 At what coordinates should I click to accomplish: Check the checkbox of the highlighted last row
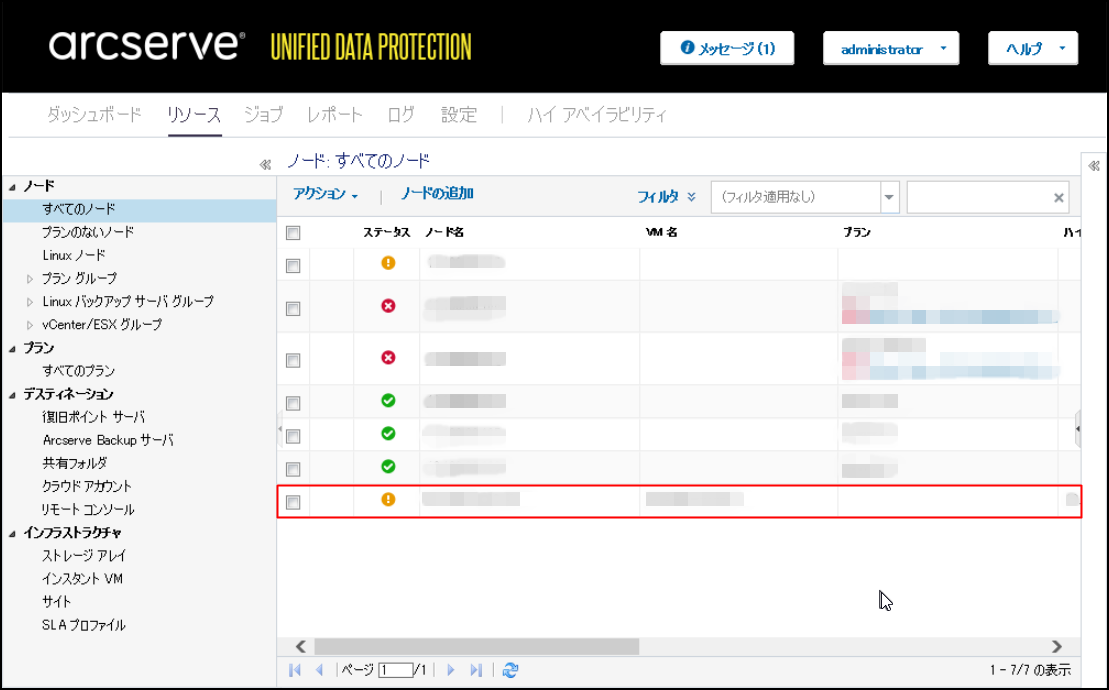tap(293, 503)
